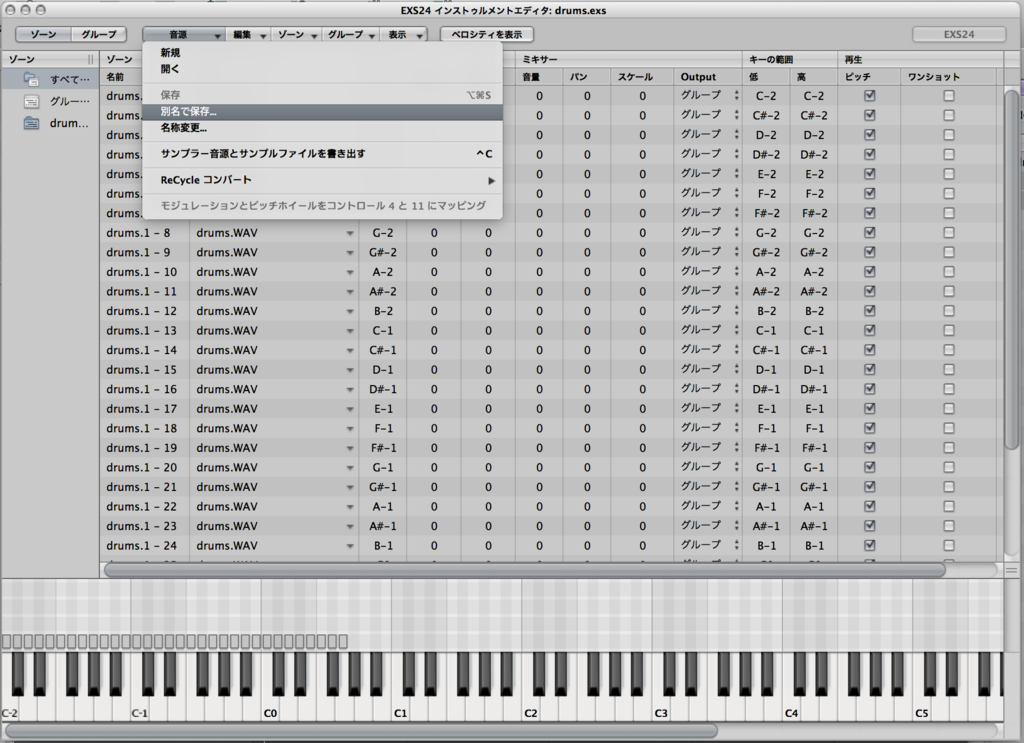This screenshot has height=743, width=1024.
Task: Click the スケール column header
Action: coord(643,77)
